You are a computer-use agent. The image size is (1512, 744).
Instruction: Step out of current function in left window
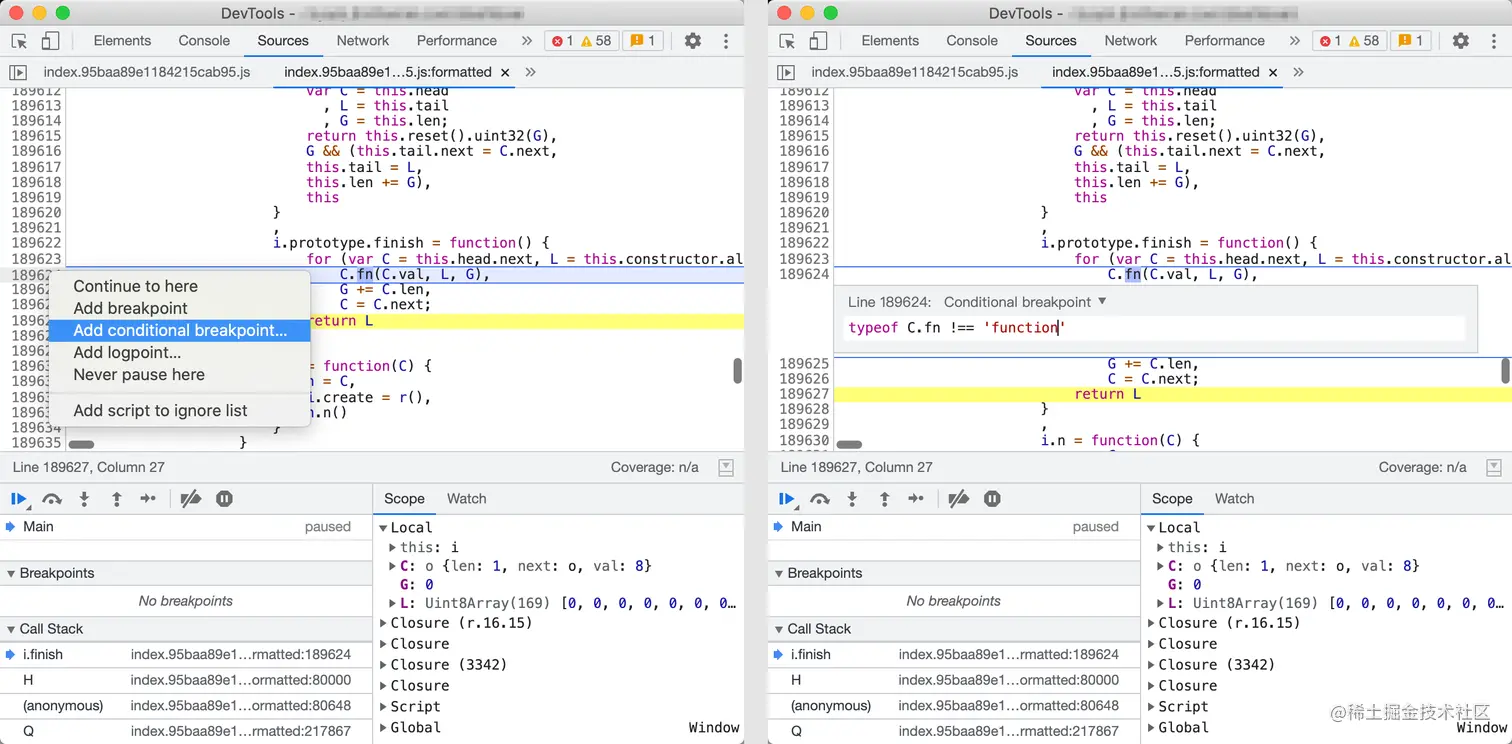[x=116, y=498]
